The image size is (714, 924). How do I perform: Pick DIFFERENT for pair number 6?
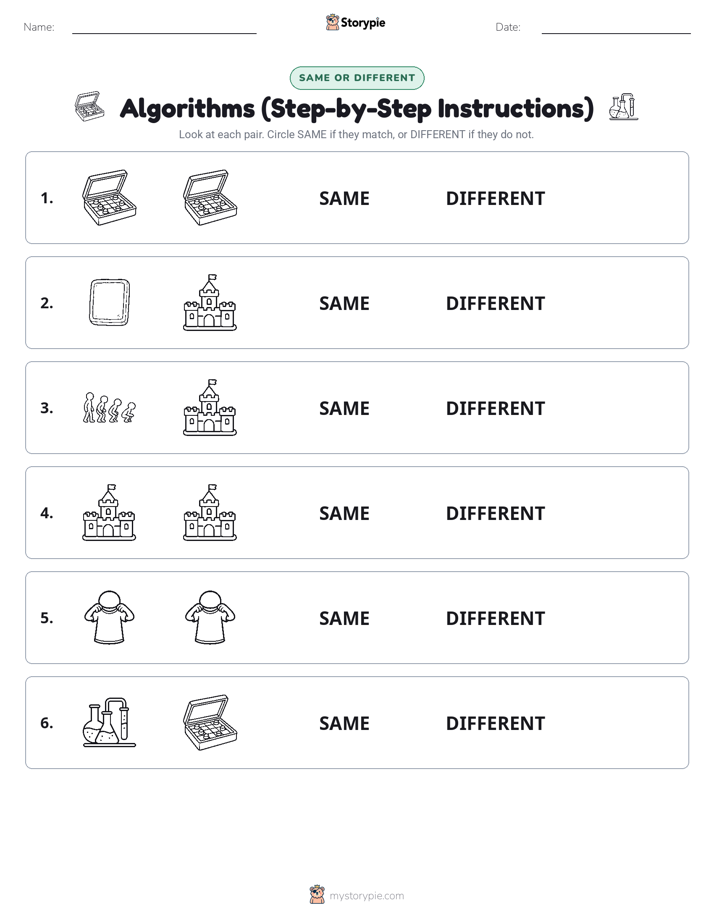point(495,722)
